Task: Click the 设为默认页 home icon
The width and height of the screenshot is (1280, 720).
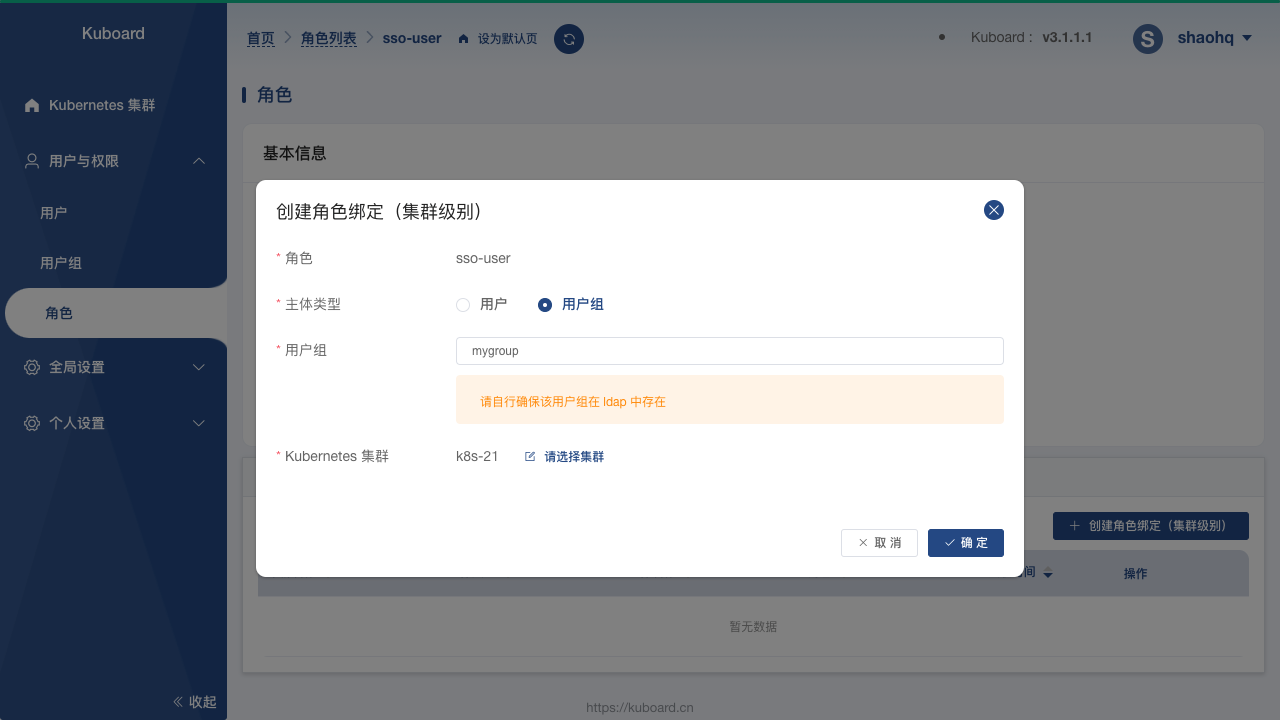Action: pyautogui.click(x=463, y=39)
